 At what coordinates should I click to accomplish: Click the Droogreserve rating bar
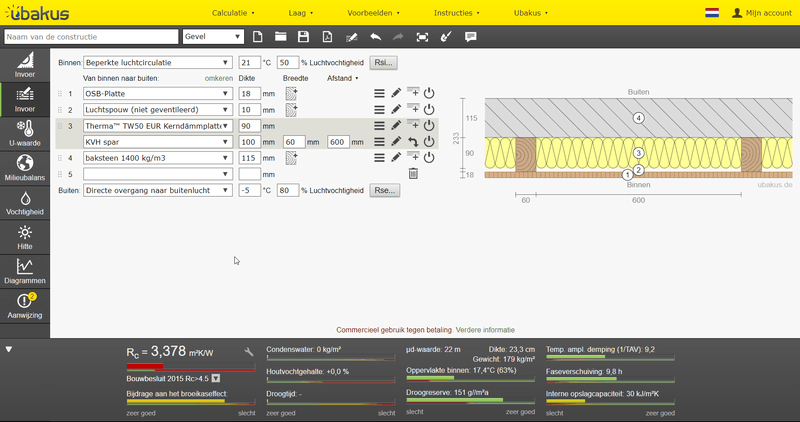point(470,401)
